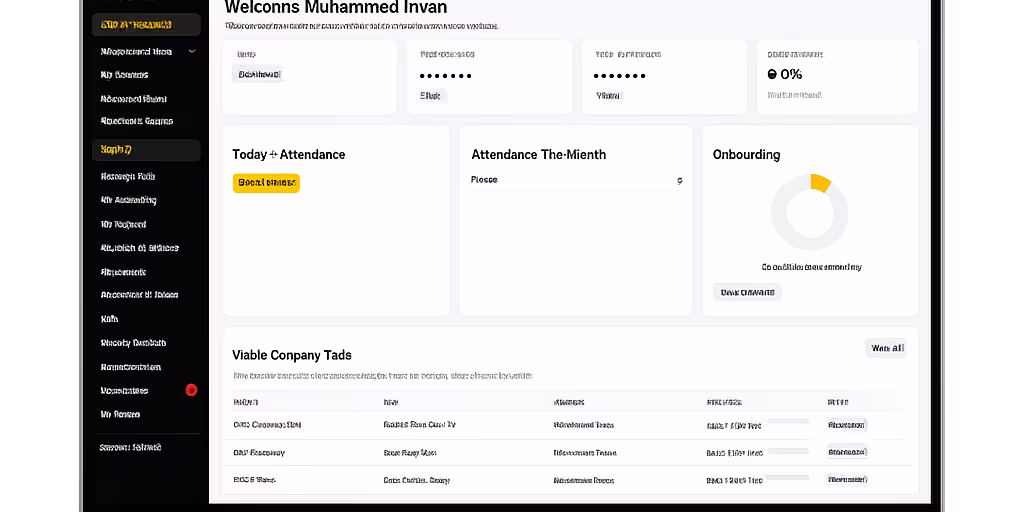Click the red notification badge in the sidebar
This screenshot has width=1024, height=512.
tap(191, 391)
